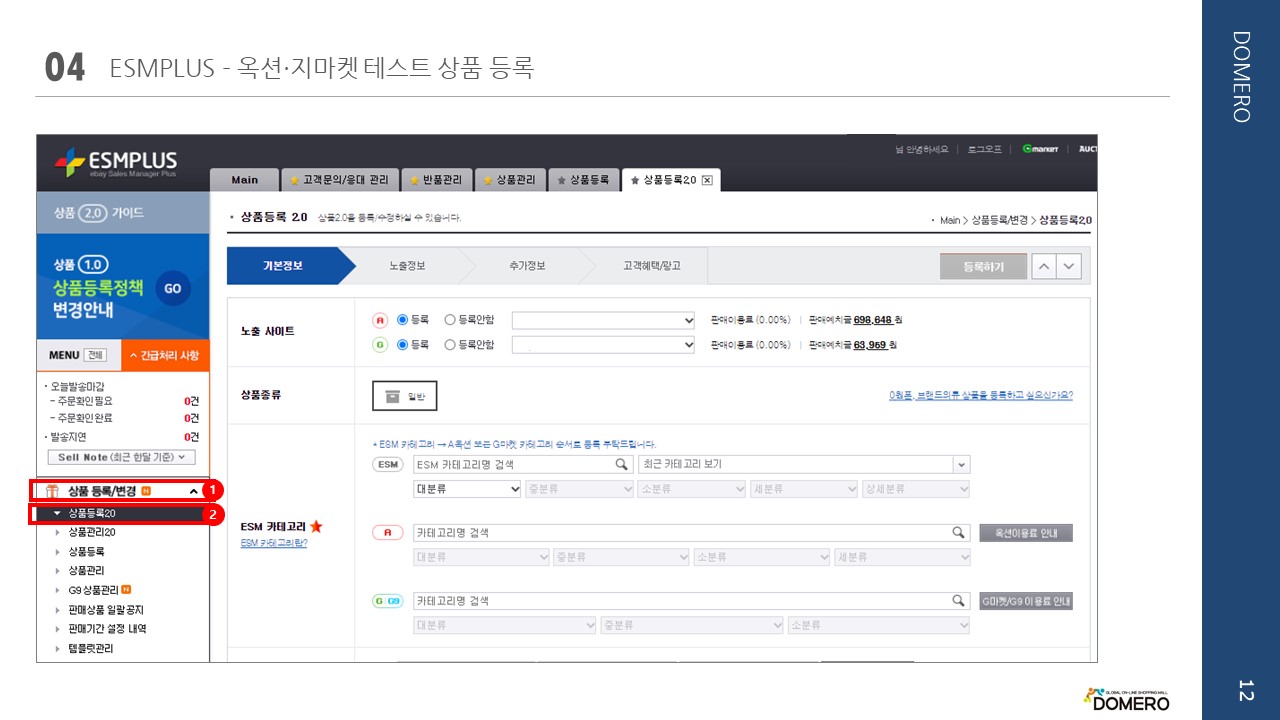Select 등록안함 for the Auction site
This screenshot has height=720, width=1280.
point(450,320)
